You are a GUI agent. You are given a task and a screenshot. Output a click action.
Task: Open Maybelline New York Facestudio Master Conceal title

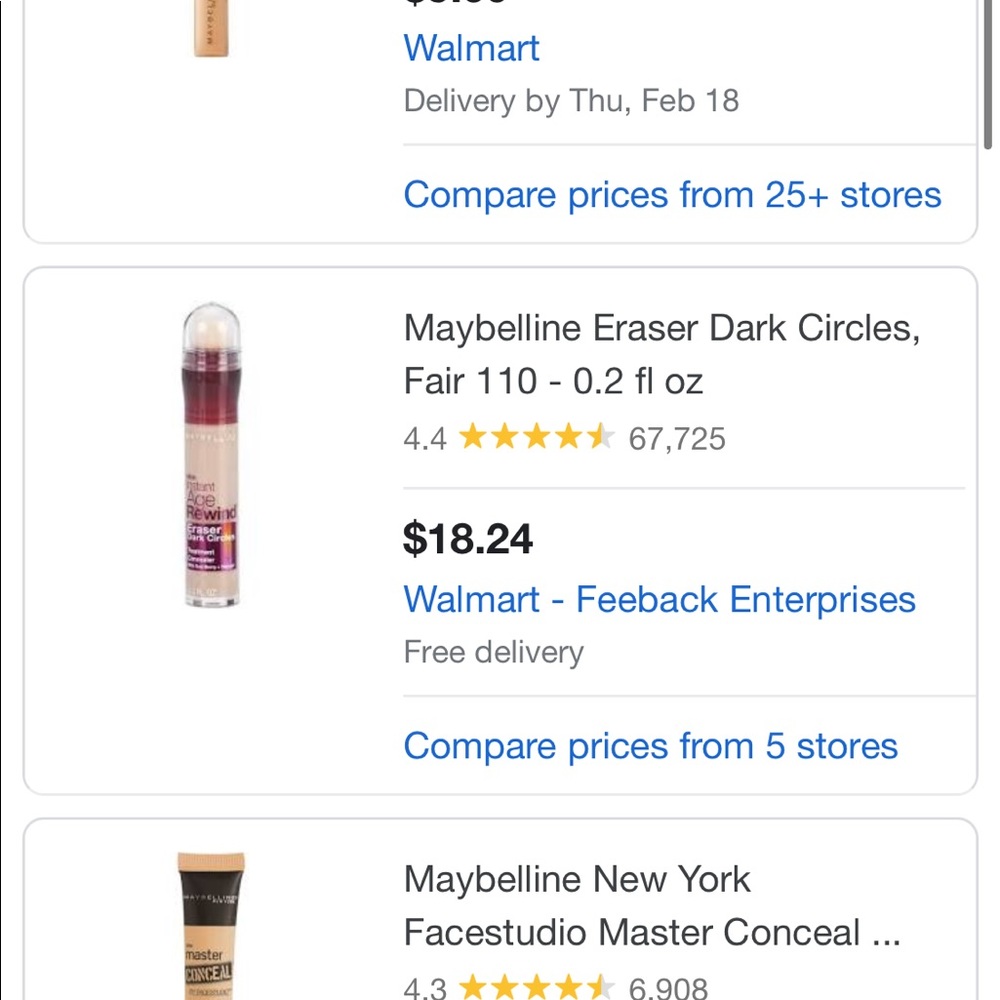click(651, 906)
